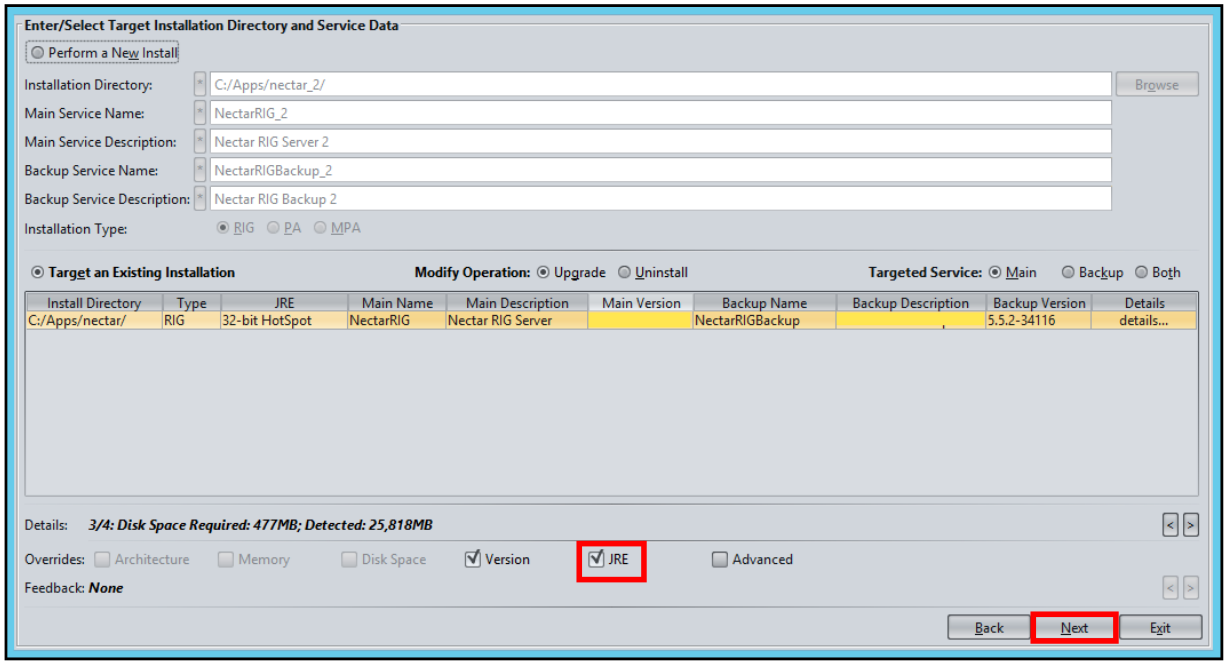Sort by Install Directory column header
Viewport: 1228px width, 665px height.
tap(94, 303)
